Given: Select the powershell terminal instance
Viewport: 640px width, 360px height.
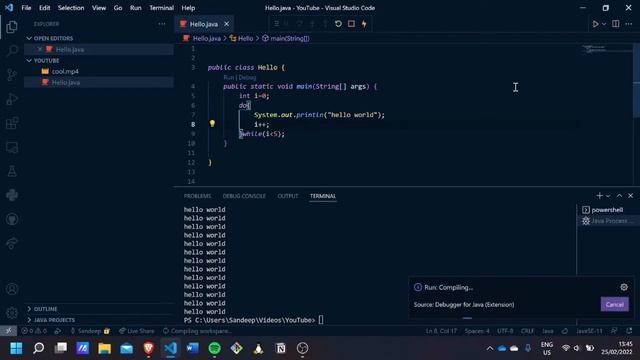Looking at the screenshot, I should [x=607, y=210].
